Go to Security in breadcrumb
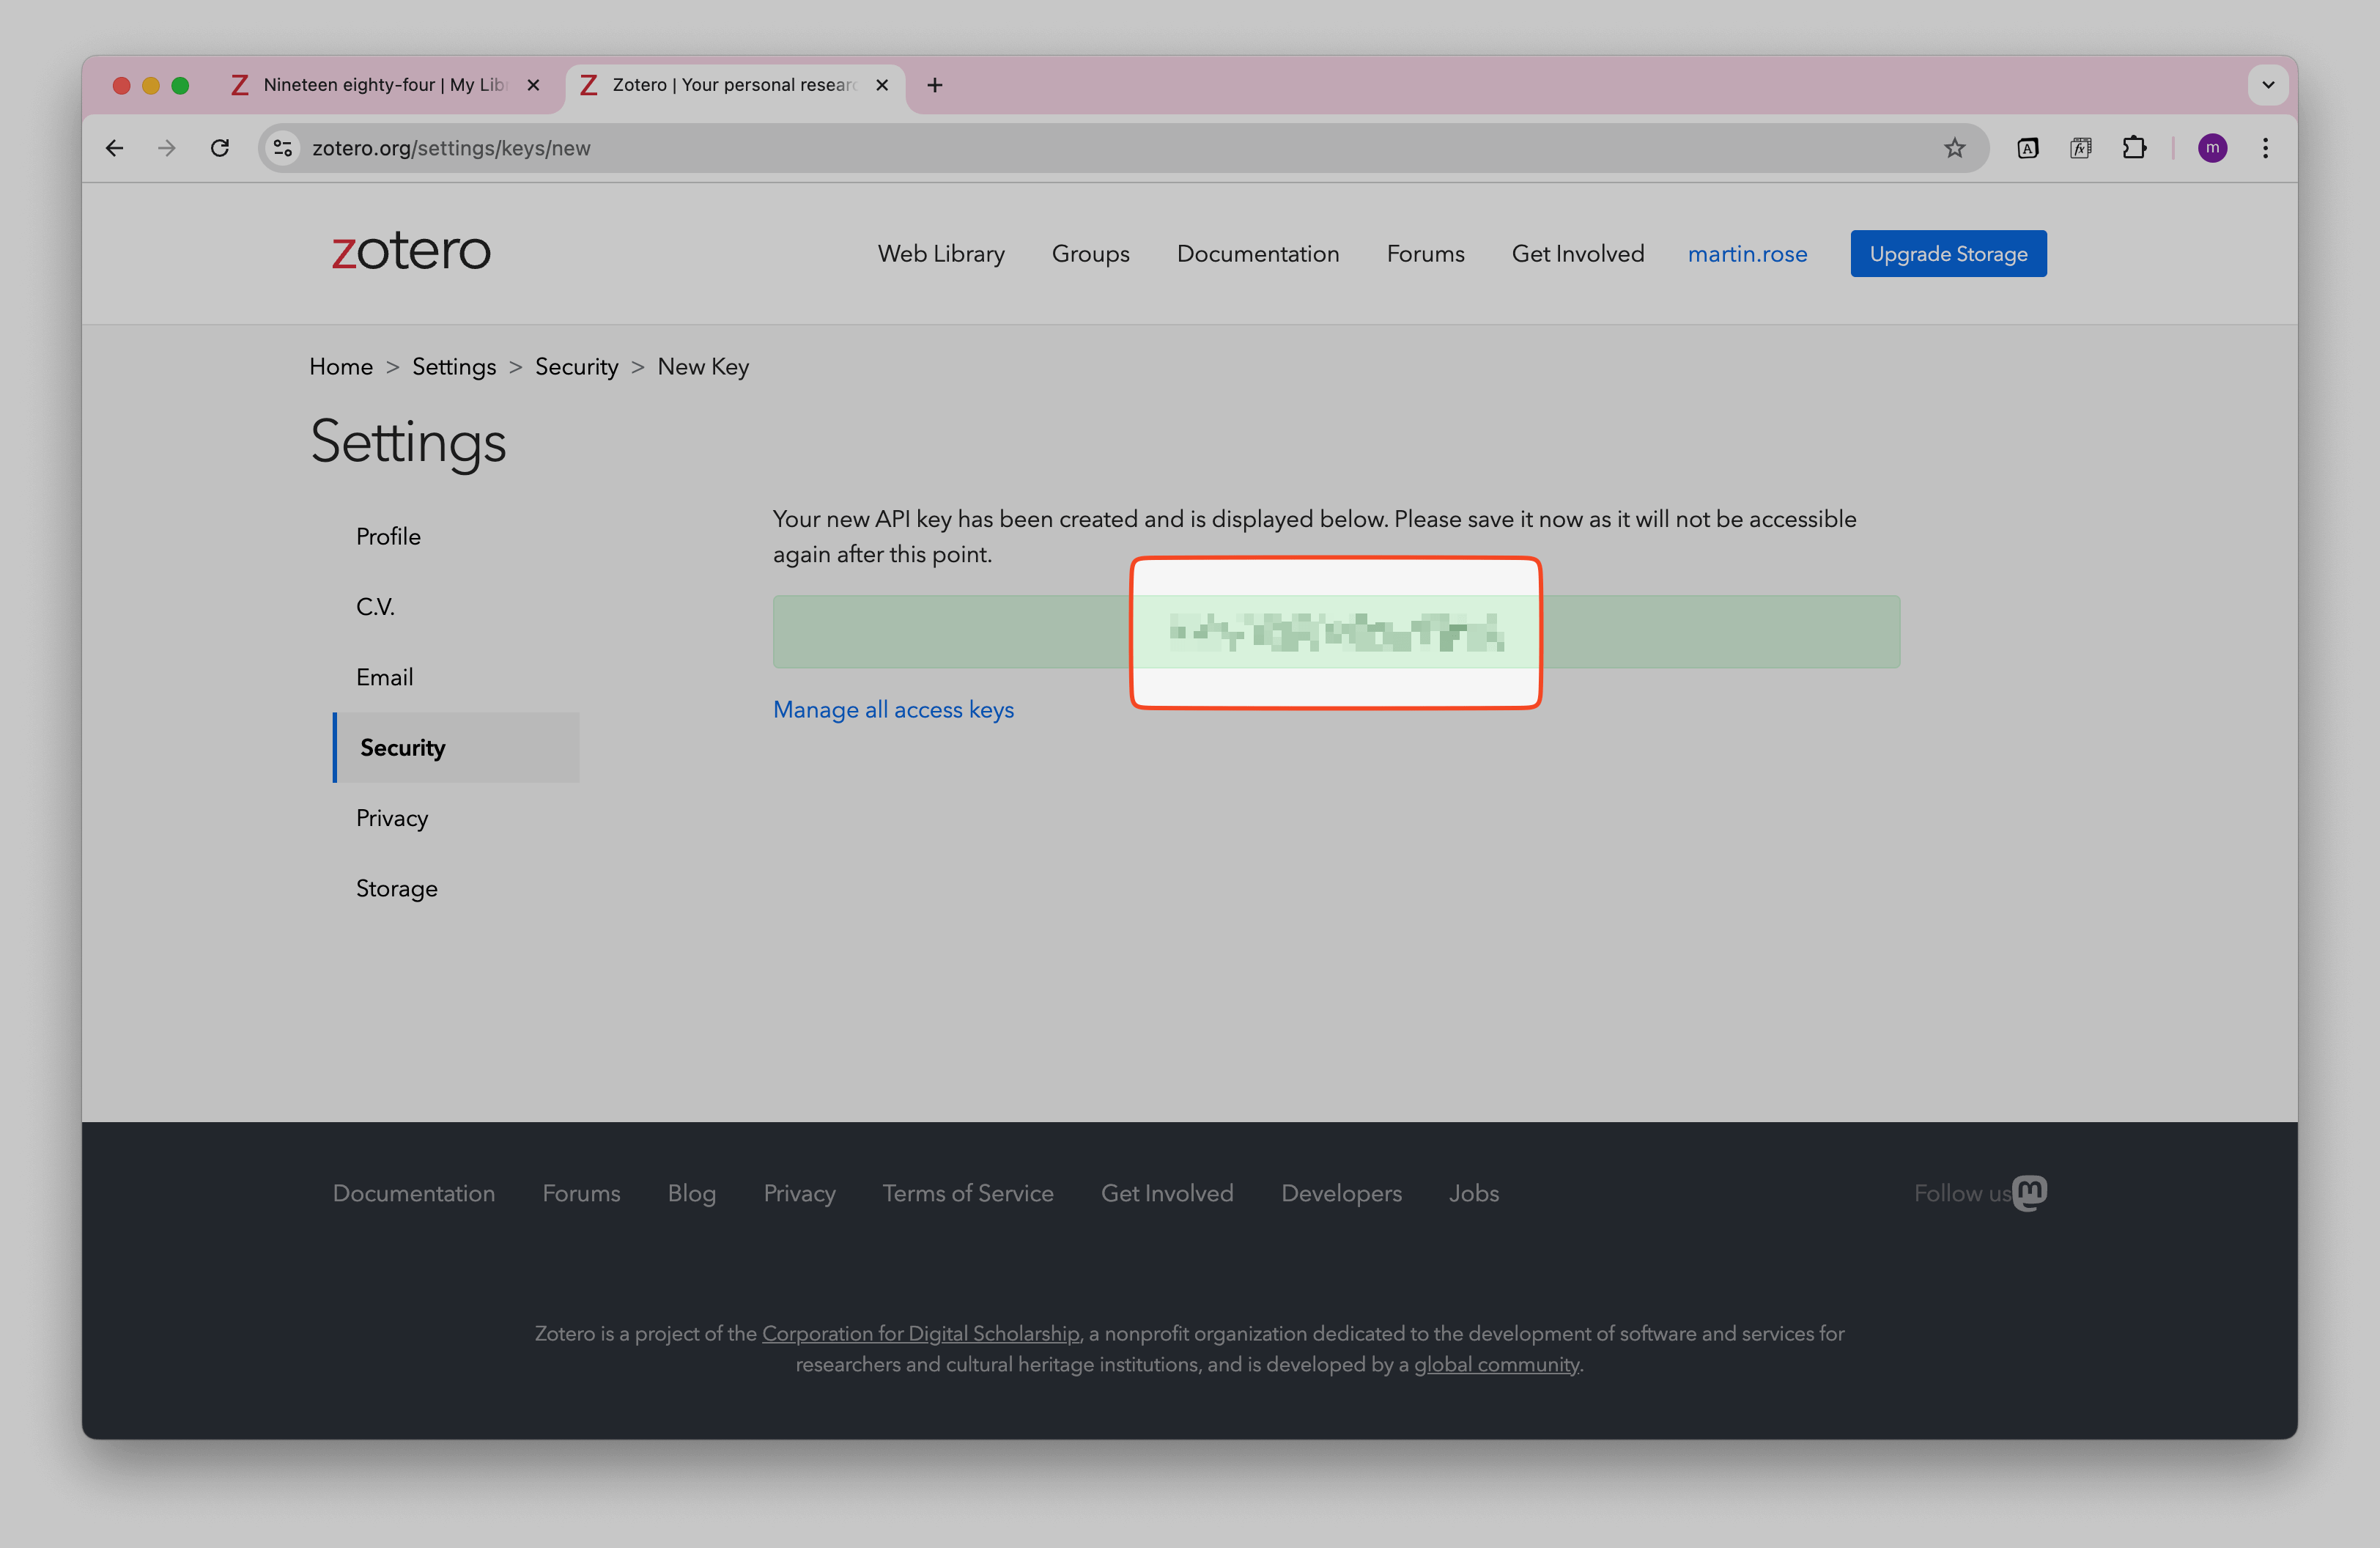The height and width of the screenshot is (1548, 2380). point(576,367)
